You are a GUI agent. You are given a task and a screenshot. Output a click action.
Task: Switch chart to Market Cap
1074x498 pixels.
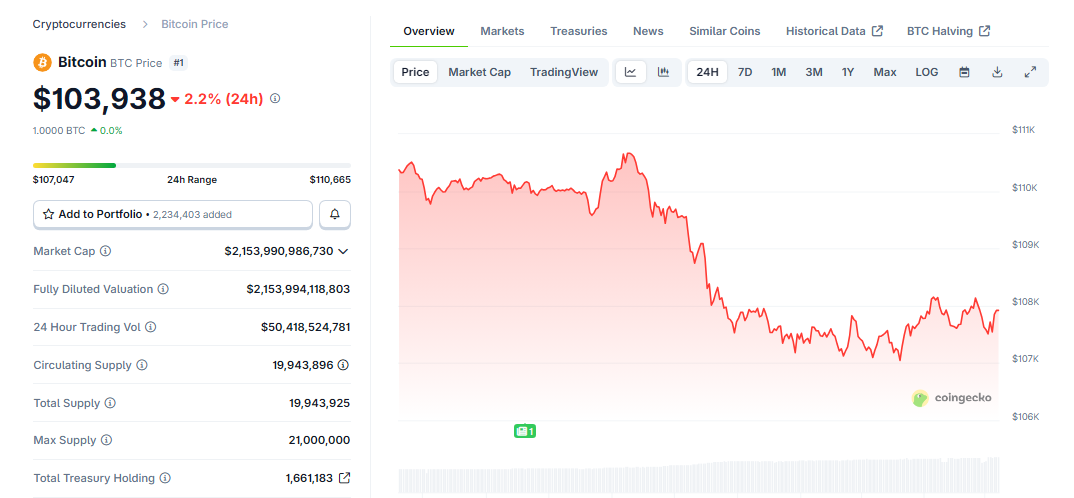[479, 72]
